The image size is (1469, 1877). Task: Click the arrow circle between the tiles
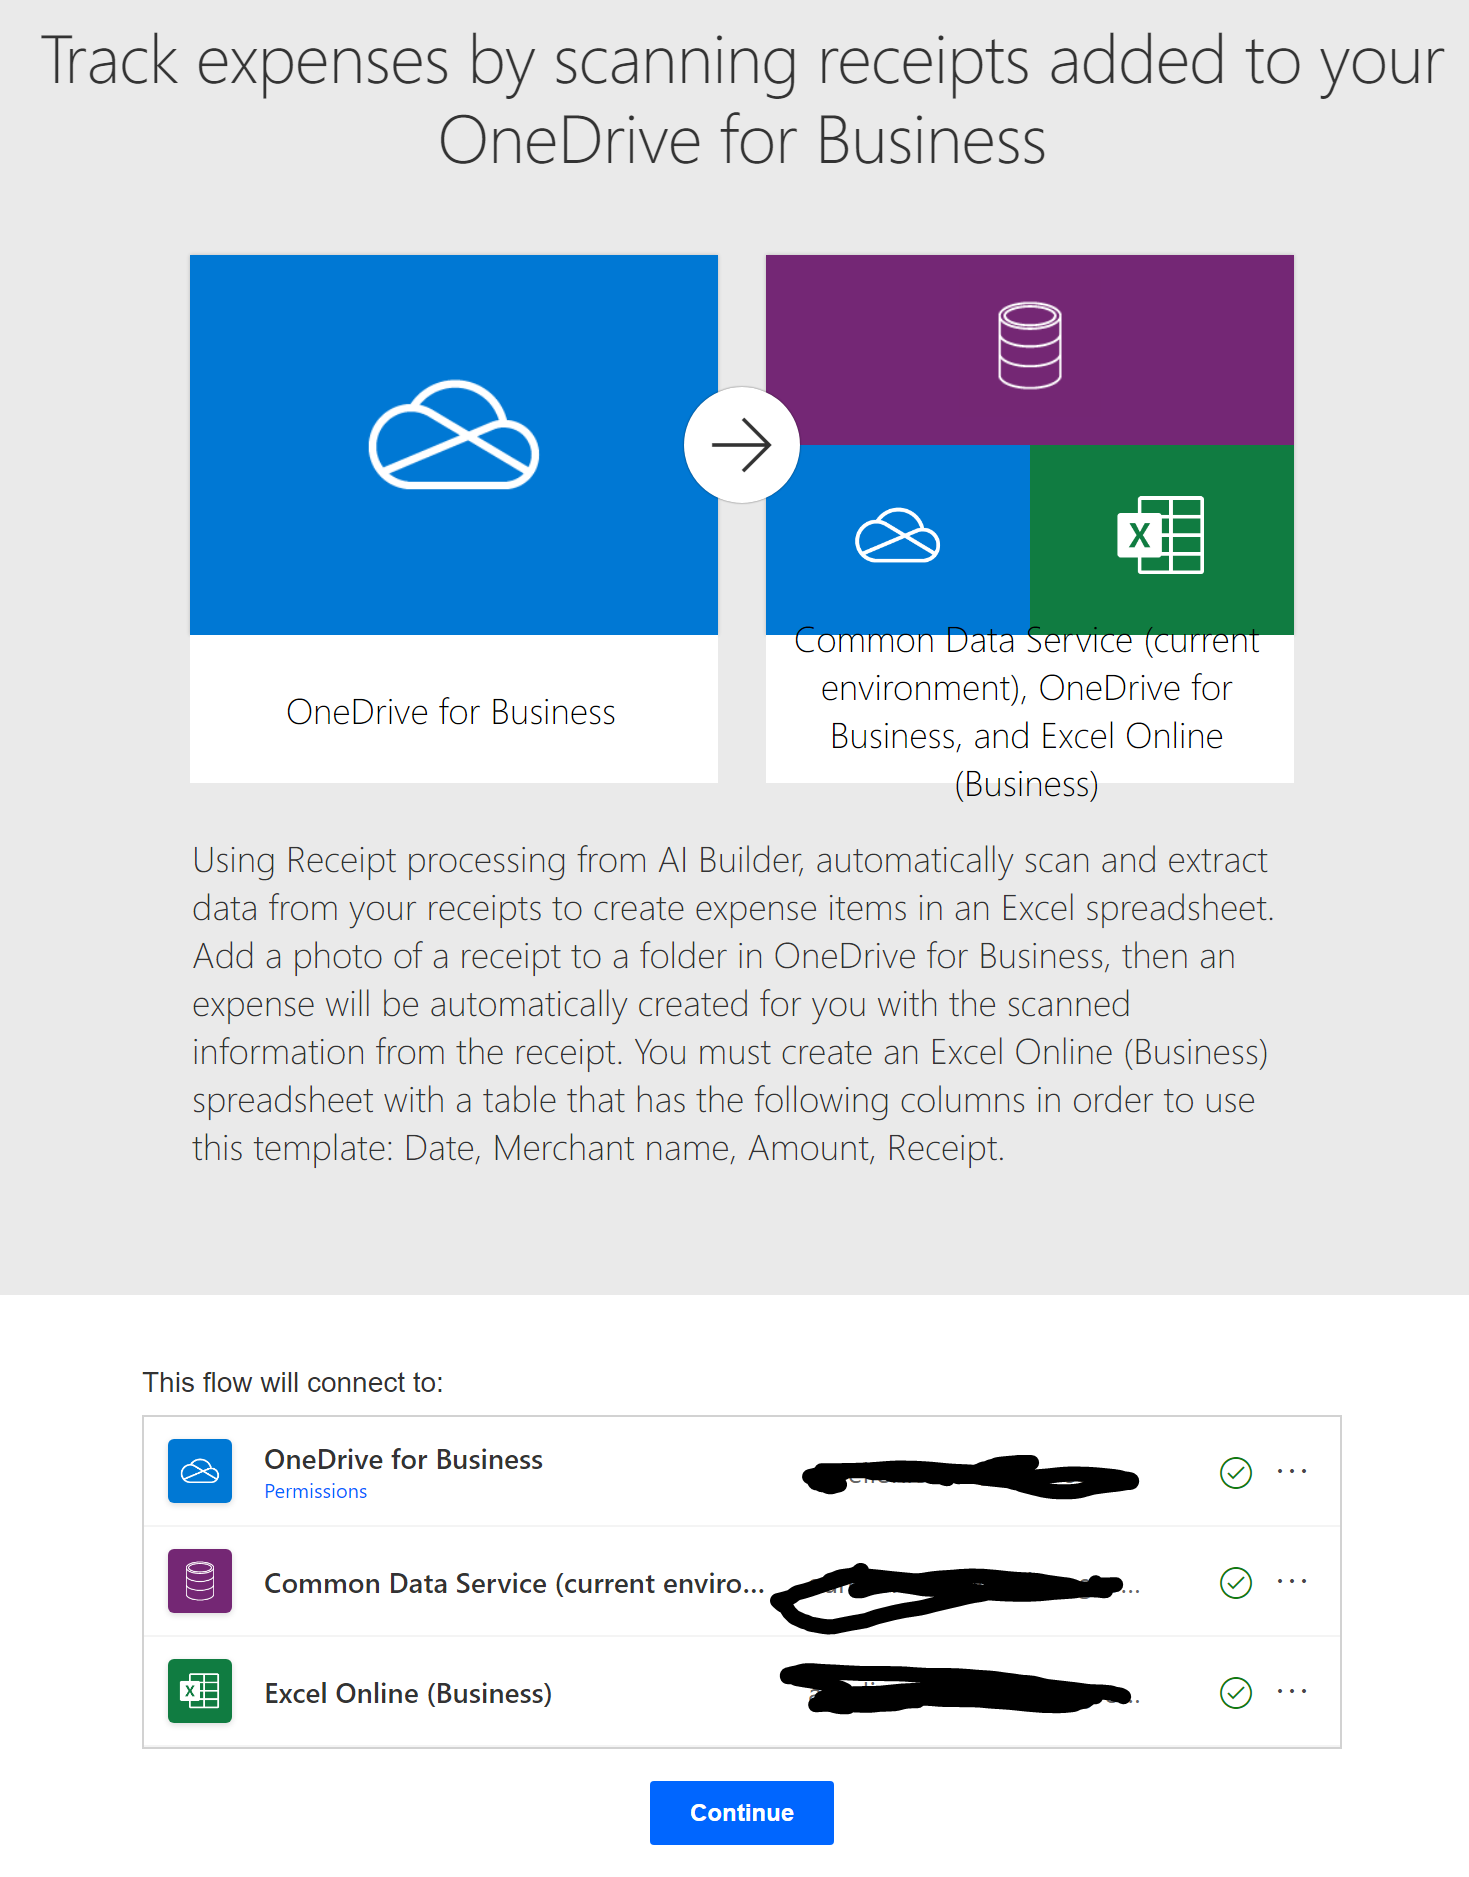(741, 445)
